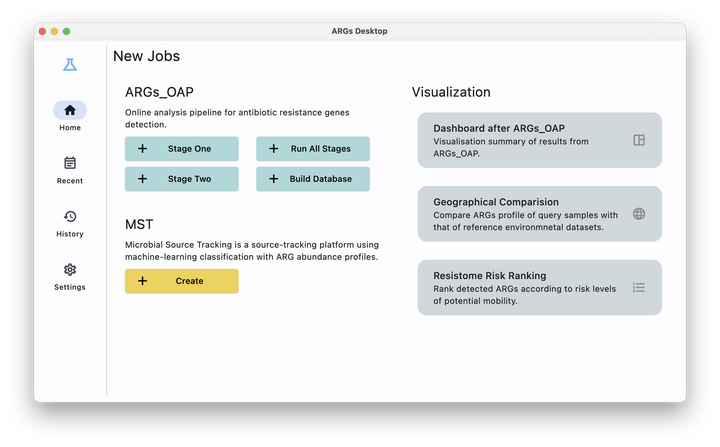This screenshot has width=720, height=447.
Task: Start a Stage Two job
Action: click(x=189, y=179)
